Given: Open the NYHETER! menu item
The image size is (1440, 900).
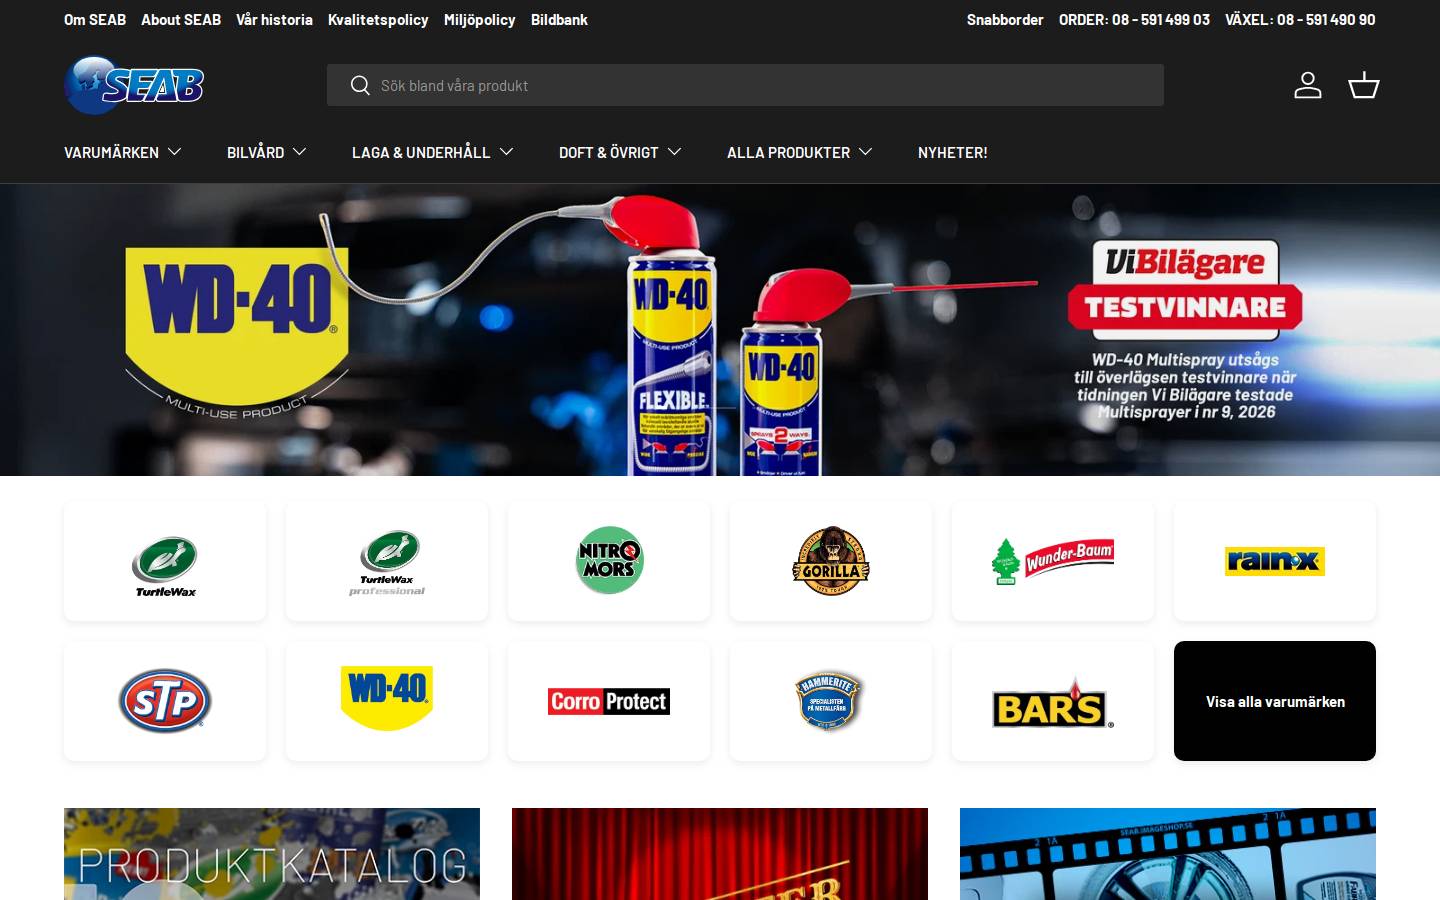Looking at the screenshot, I should (953, 152).
